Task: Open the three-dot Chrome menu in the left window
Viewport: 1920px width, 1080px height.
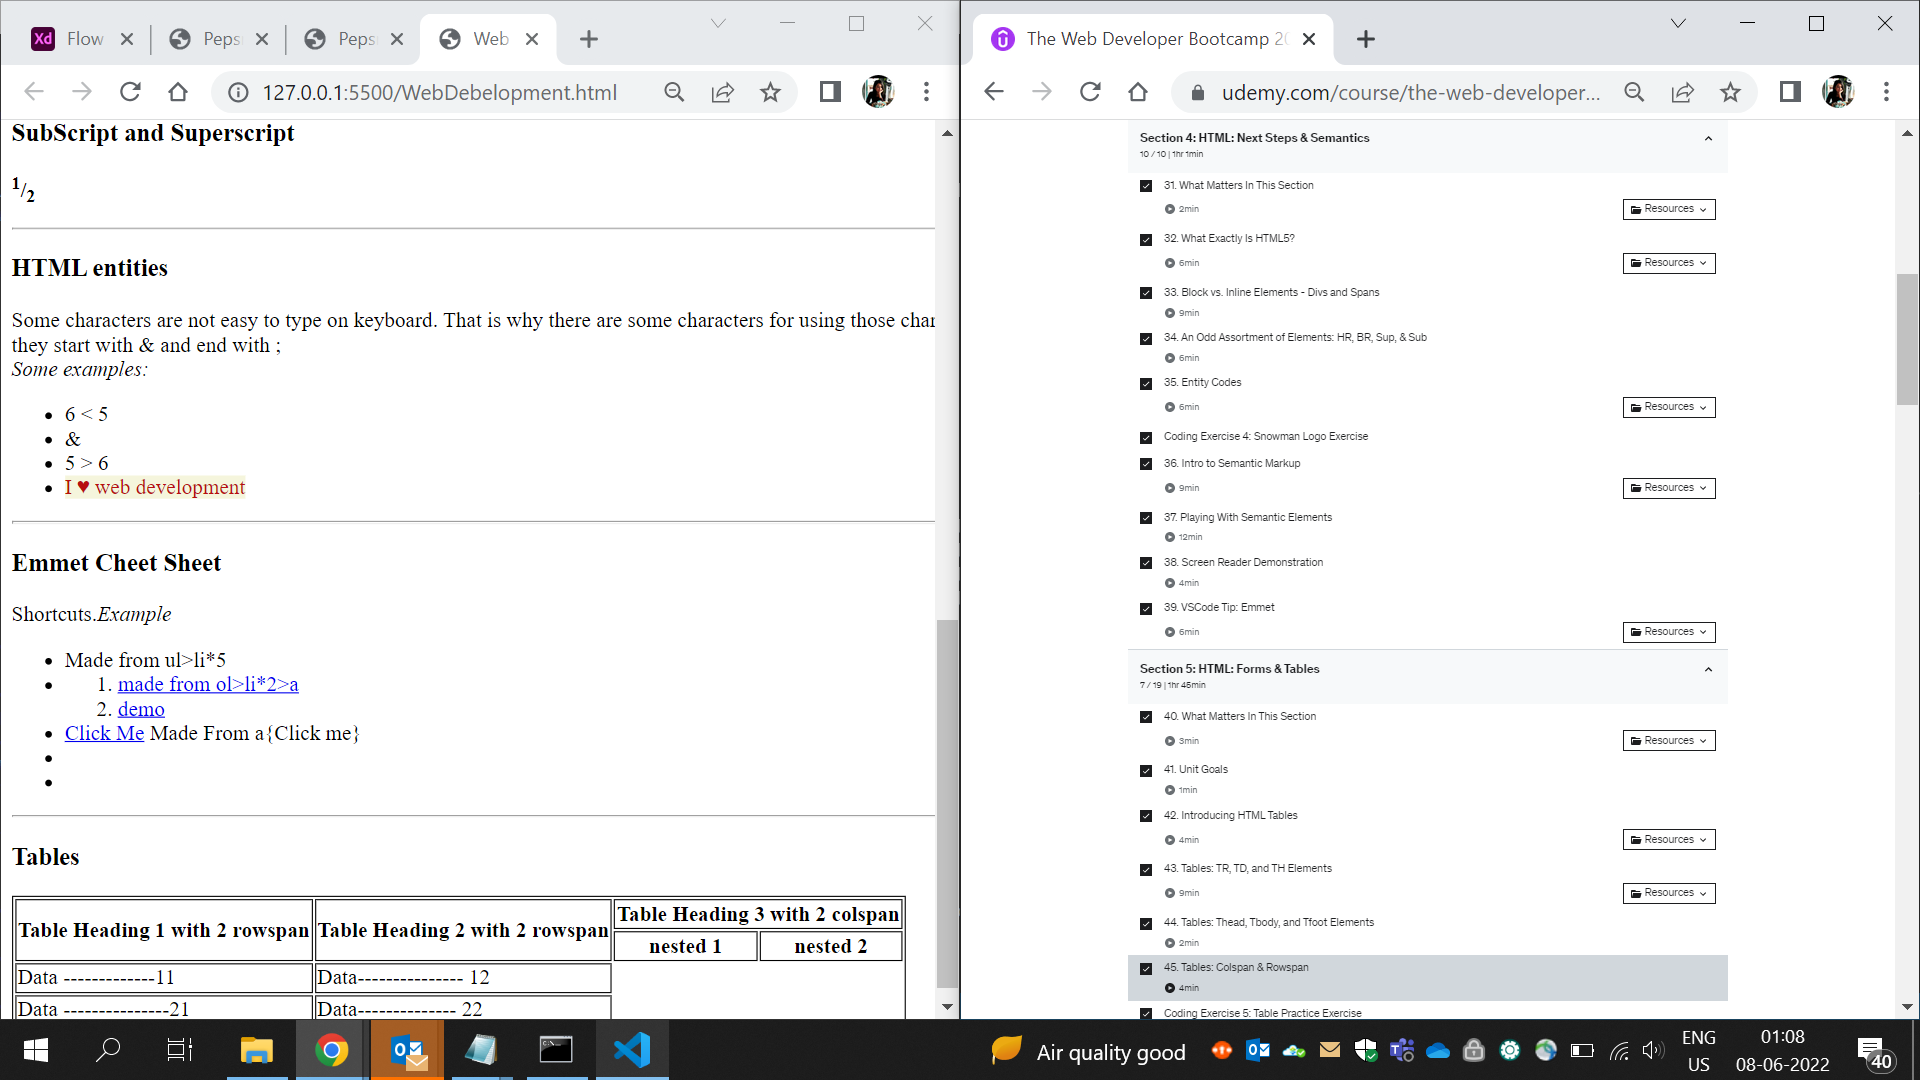Action: [926, 92]
